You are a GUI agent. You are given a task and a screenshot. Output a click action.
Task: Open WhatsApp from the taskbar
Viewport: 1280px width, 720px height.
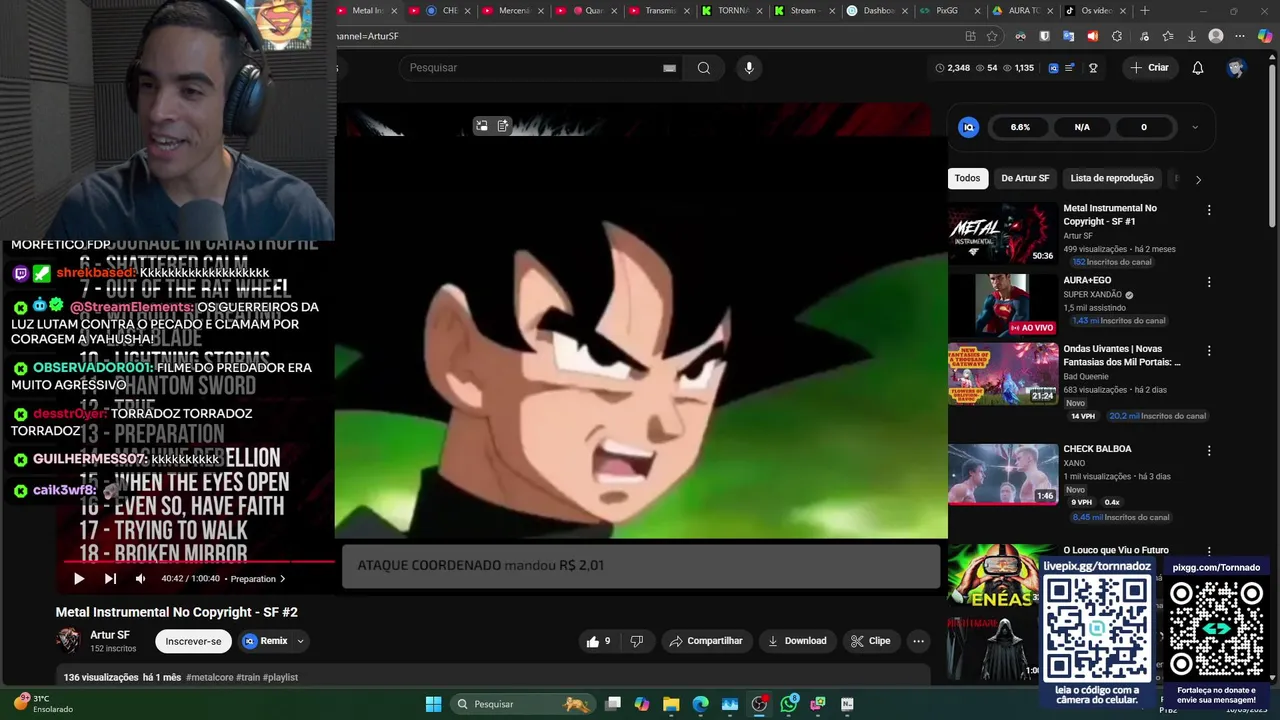pyautogui.click(x=789, y=704)
